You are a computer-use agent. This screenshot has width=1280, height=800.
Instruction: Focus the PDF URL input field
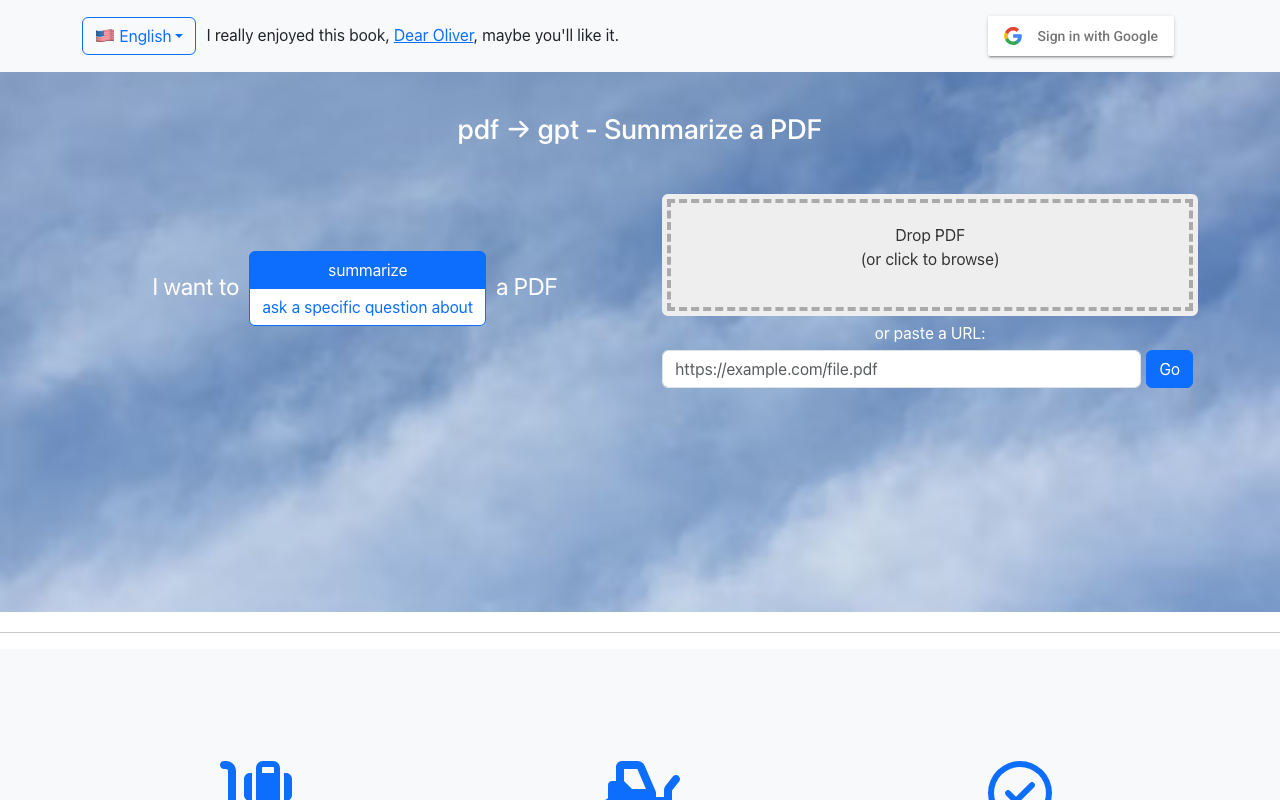900,369
